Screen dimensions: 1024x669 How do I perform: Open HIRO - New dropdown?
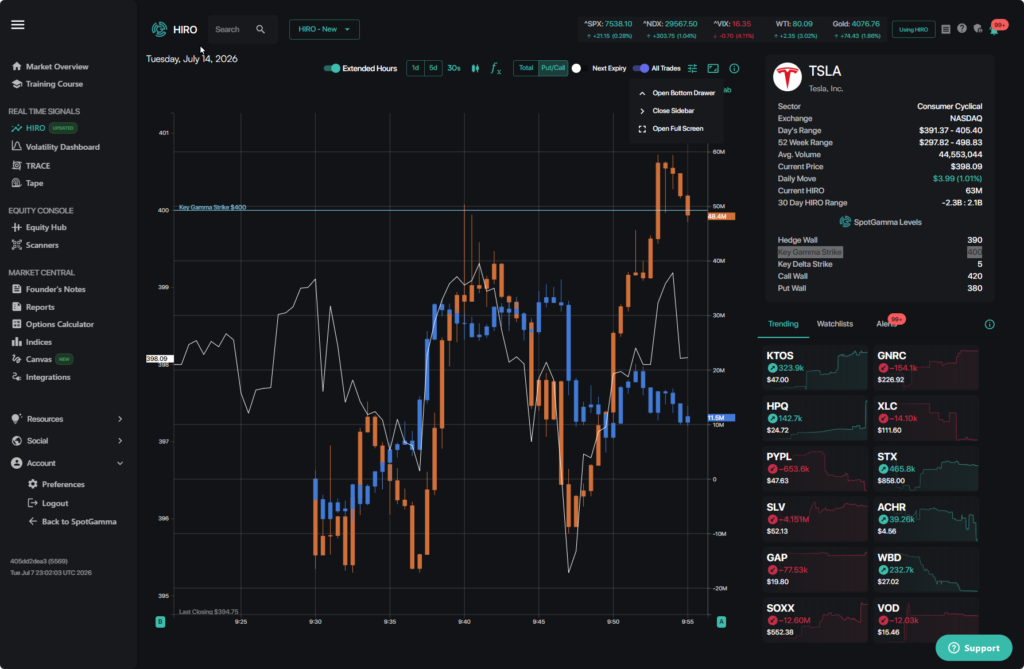[x=324, y=29]
